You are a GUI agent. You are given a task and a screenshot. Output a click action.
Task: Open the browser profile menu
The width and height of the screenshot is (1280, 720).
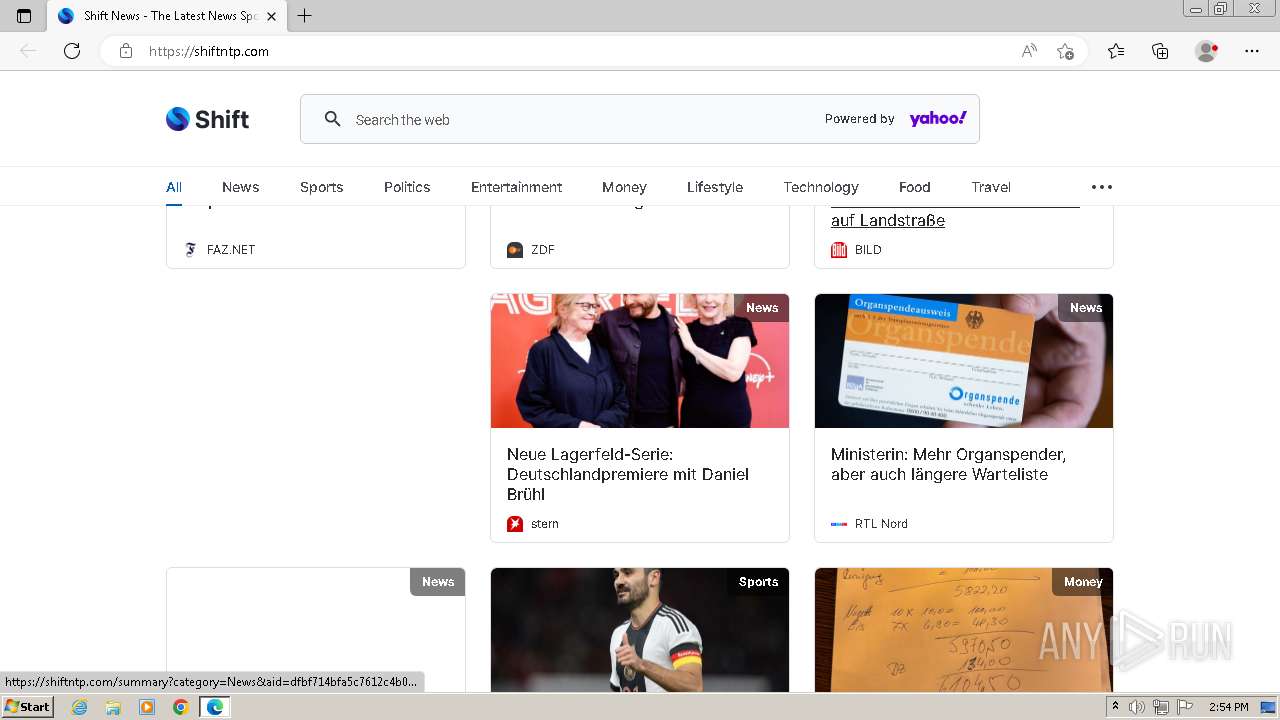coord(1207,51)
